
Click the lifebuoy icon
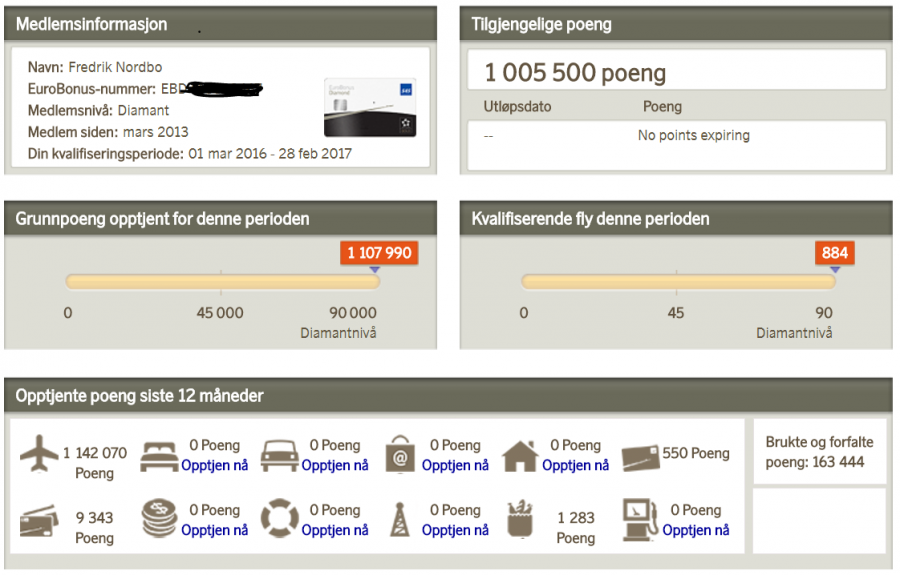click(x=279, y=520)
